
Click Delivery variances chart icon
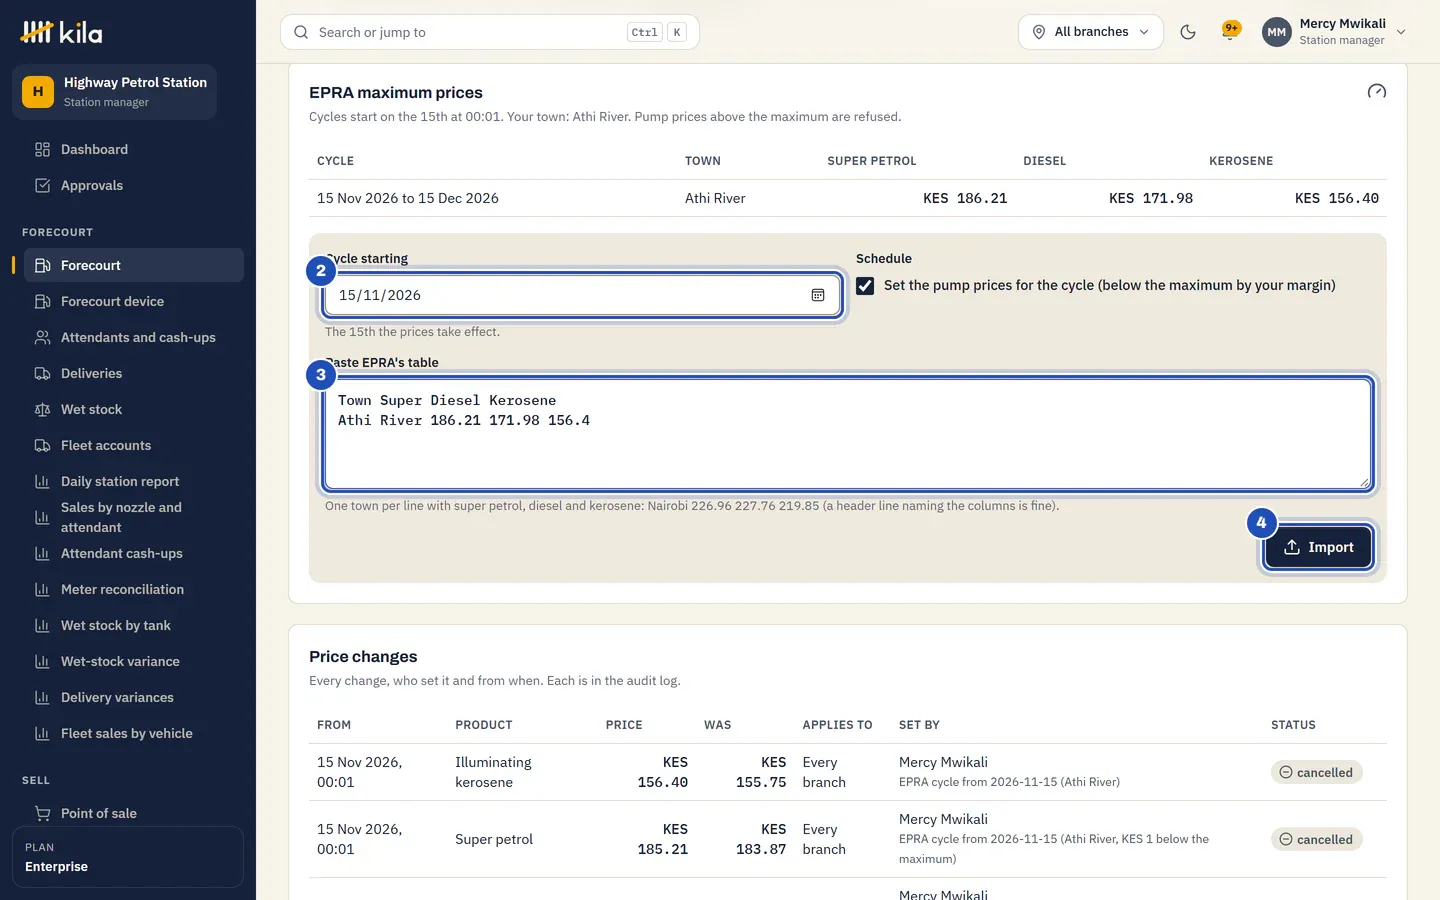42,697
